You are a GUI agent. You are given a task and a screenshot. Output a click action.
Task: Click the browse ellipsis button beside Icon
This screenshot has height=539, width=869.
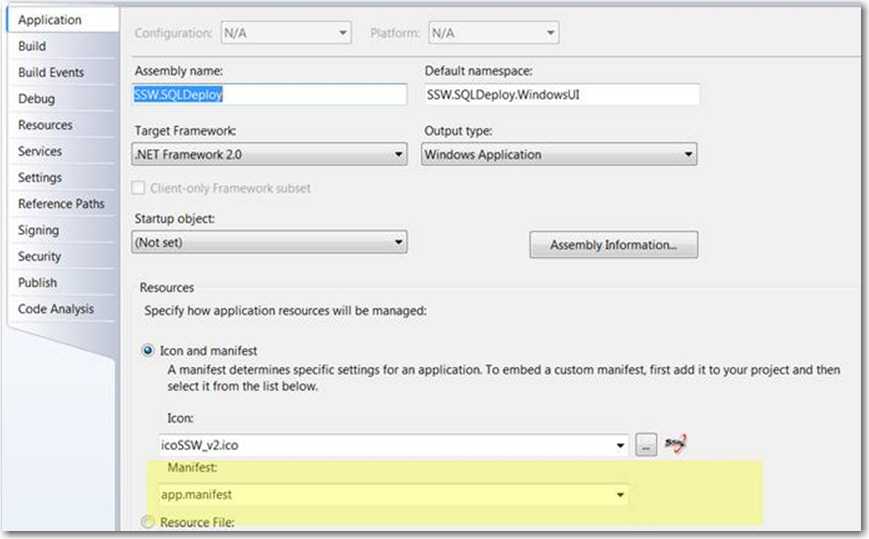coord(648,445)
